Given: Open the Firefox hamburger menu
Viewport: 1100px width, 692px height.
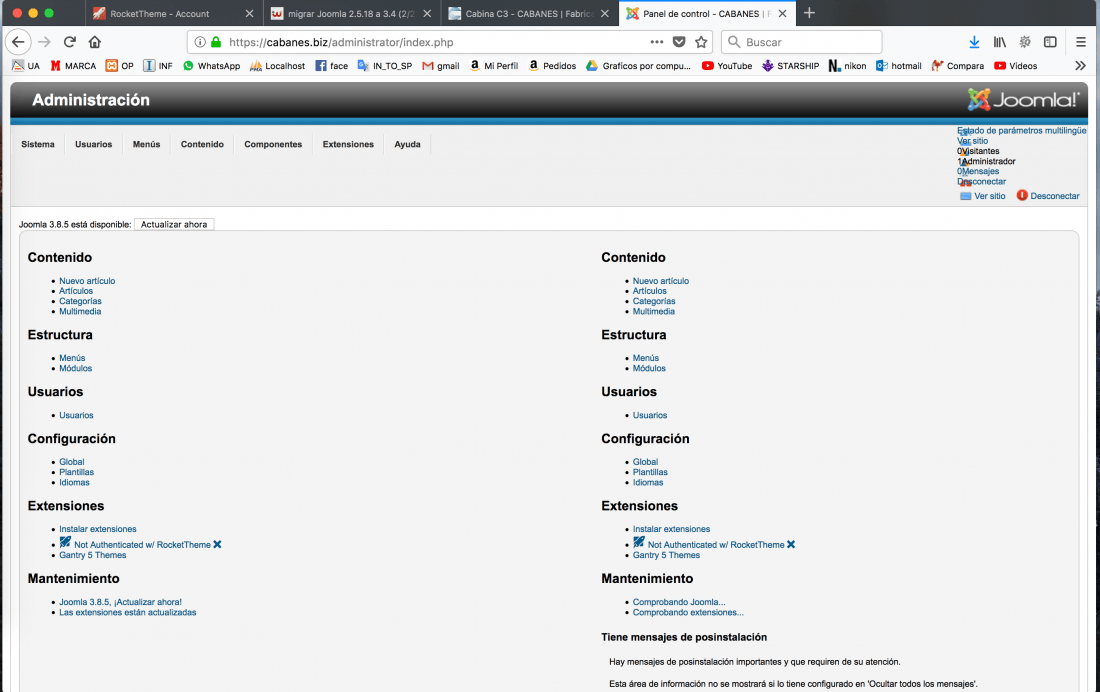Looking at the screenshot, I should 1081,42.
